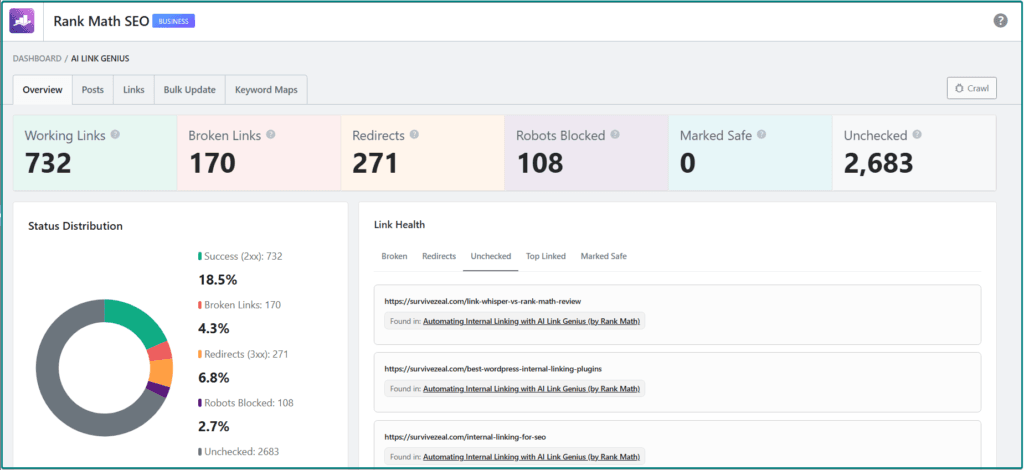Click info icon beside Unchecked stat
The image size is (1024, 470).
pyautogui.click(x=917, y=134)
